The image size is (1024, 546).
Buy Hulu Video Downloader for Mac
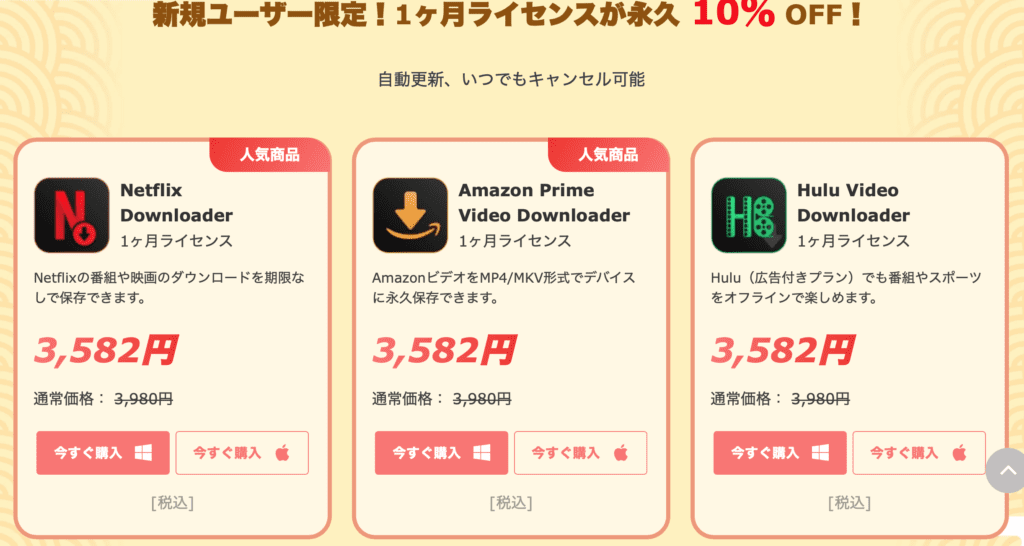918,453
